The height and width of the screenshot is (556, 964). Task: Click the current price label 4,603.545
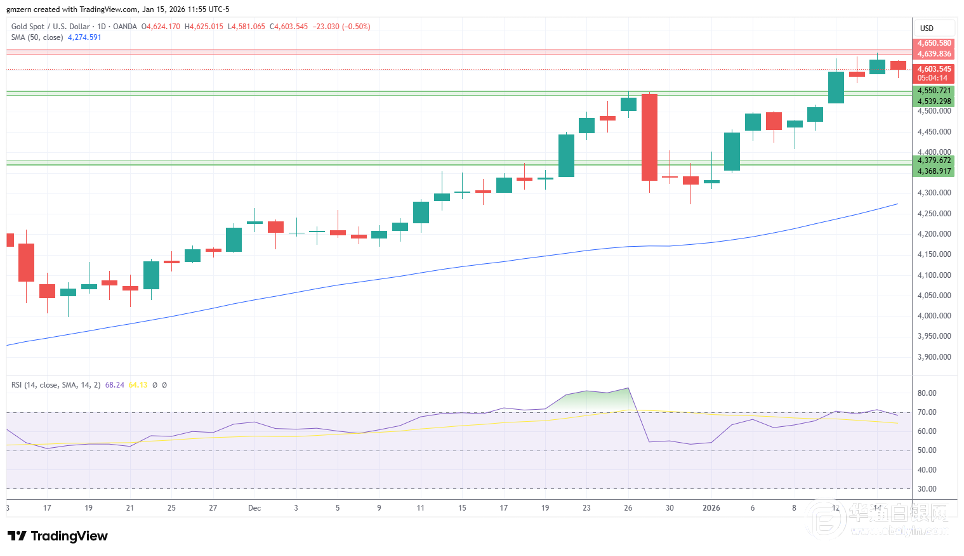click(935, 69)
